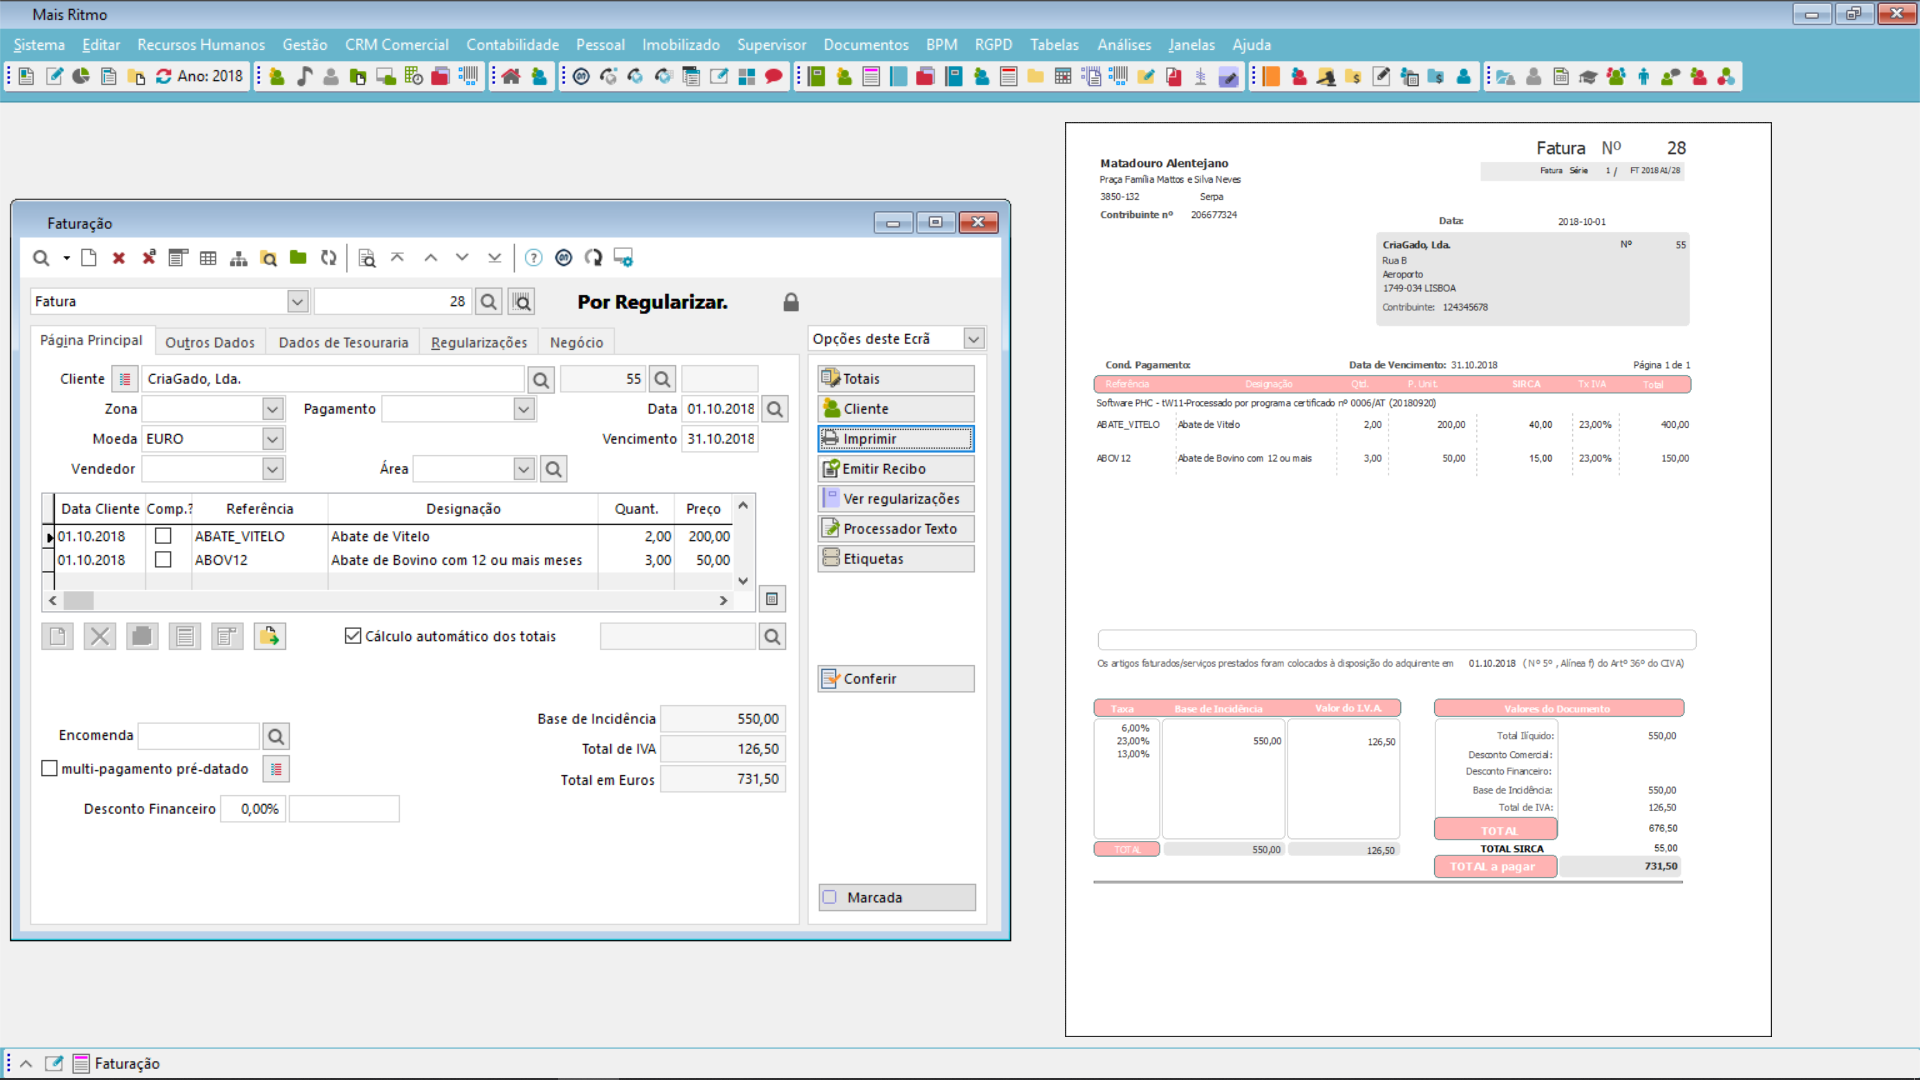Screen dimensions: 1920x1080
Task: Open the Gestão menu
Action: [304, 45]
